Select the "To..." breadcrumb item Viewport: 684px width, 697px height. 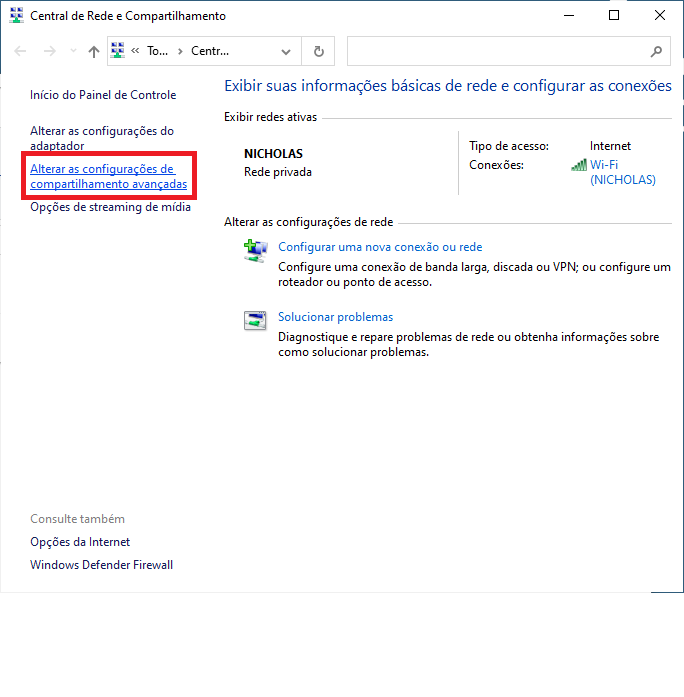pyautogui.click(x=157, y=51)
